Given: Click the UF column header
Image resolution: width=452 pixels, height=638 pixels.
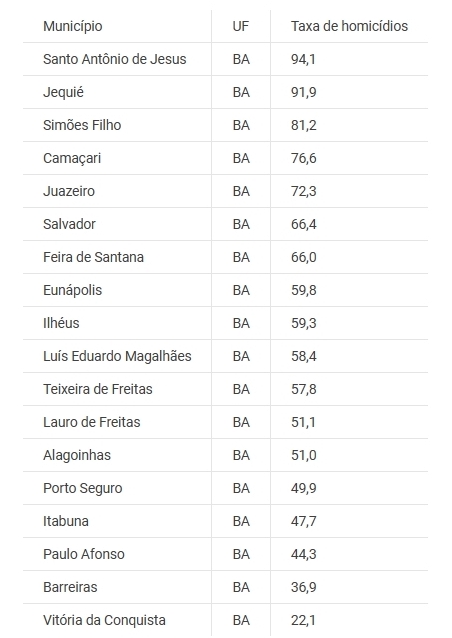Looking at the screenshot, I should click(x=240, y=26).
